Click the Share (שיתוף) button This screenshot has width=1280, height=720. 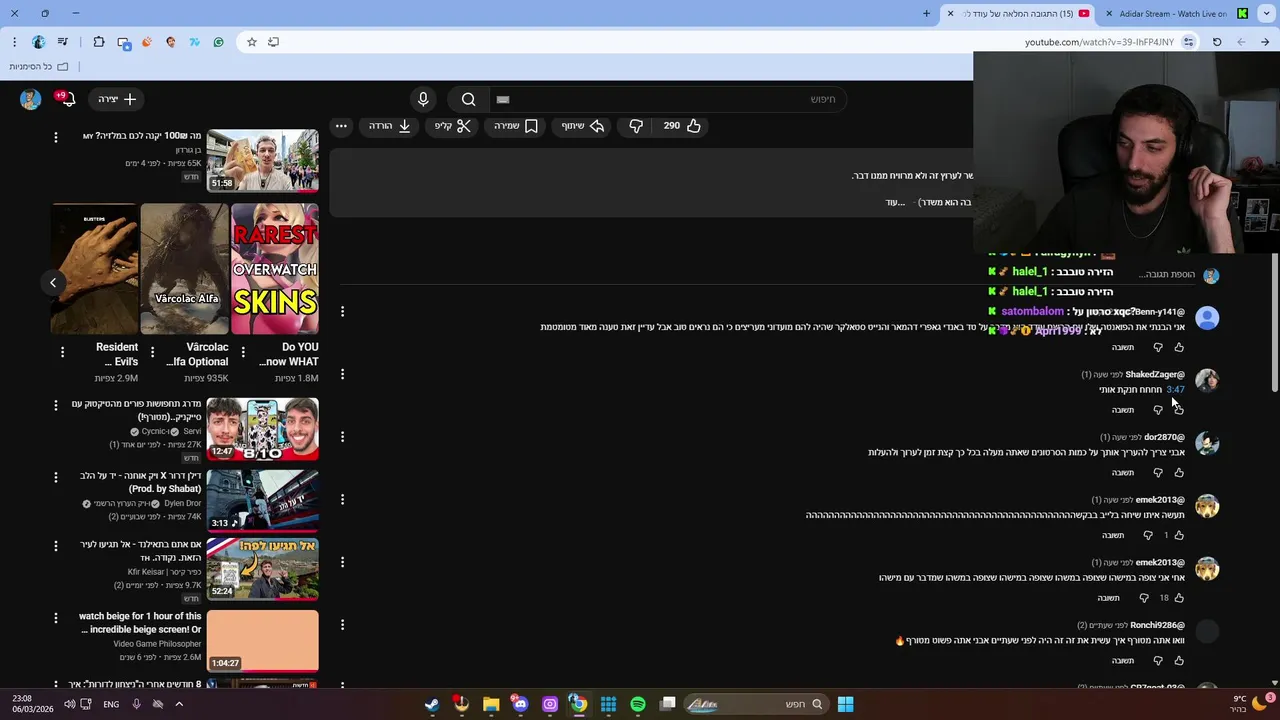(583, 126)
